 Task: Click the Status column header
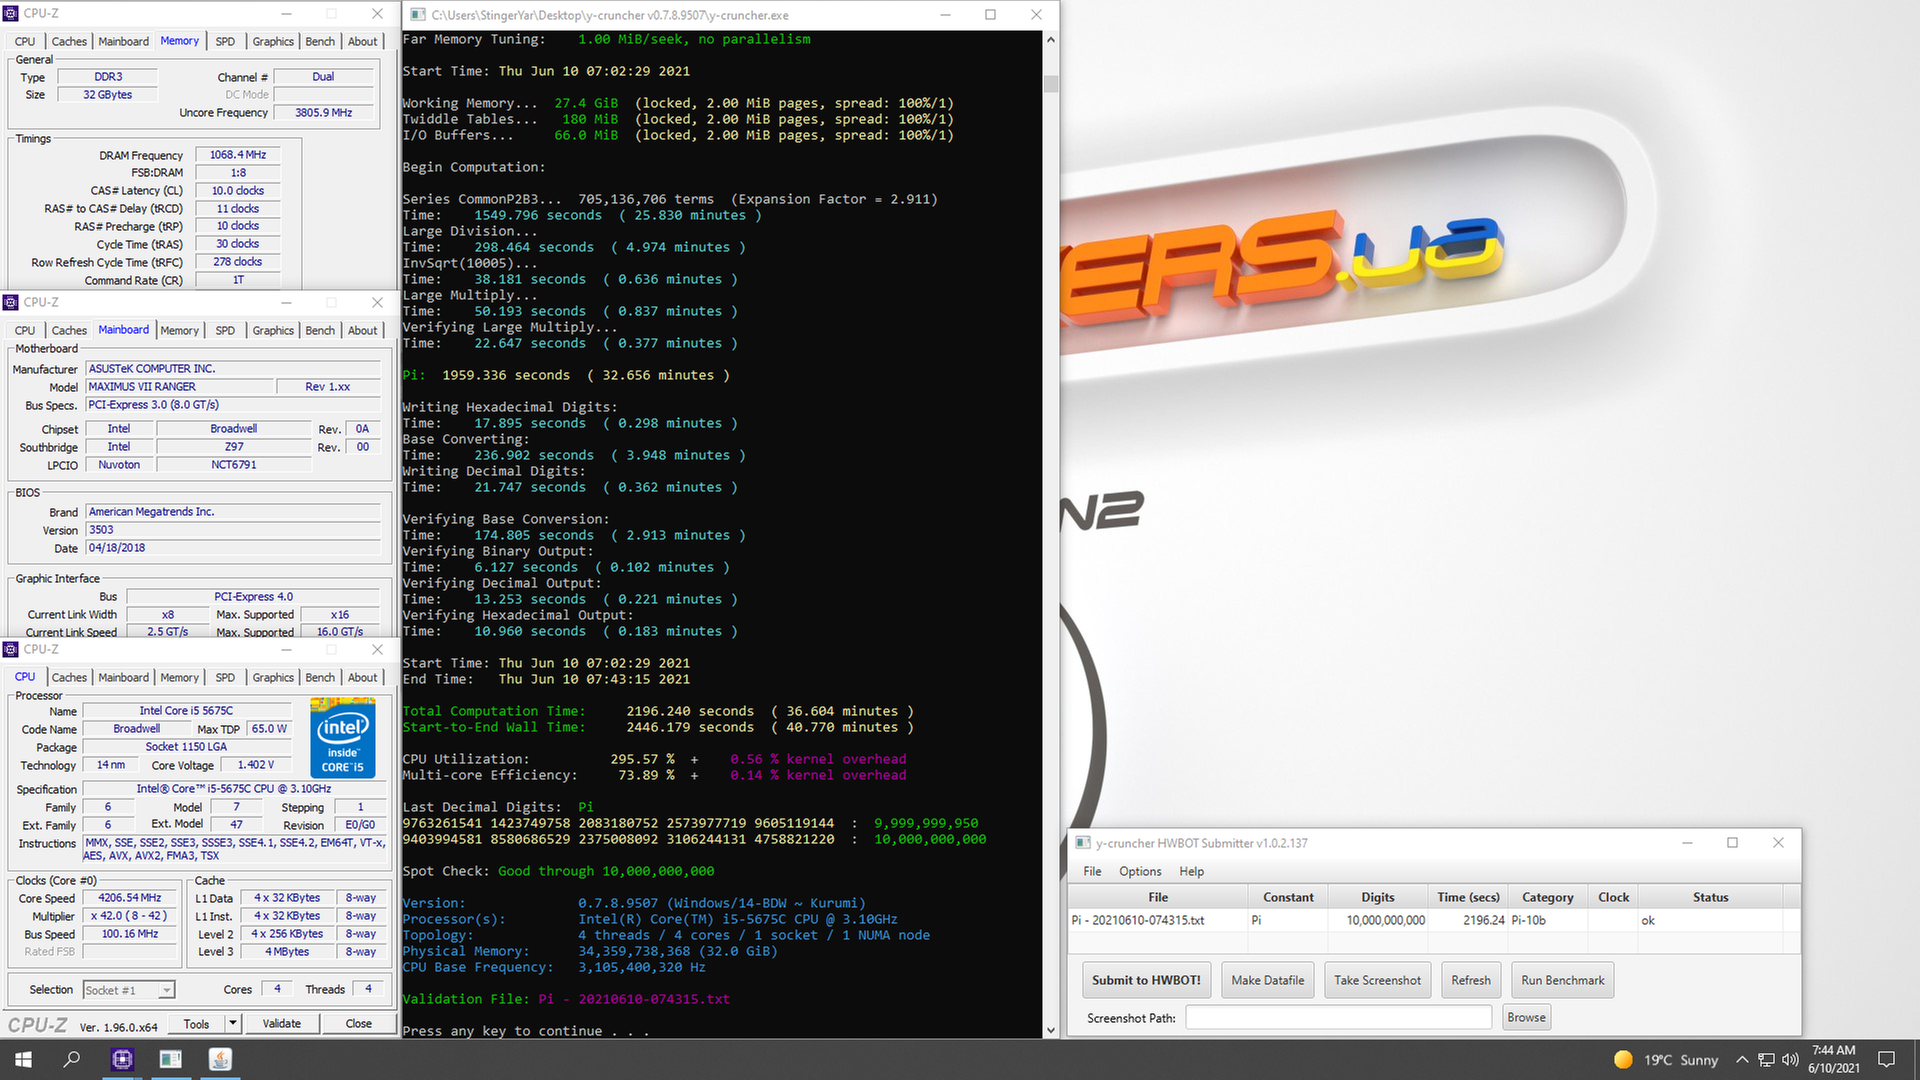pyautogui.click(x=1710, y=897)
